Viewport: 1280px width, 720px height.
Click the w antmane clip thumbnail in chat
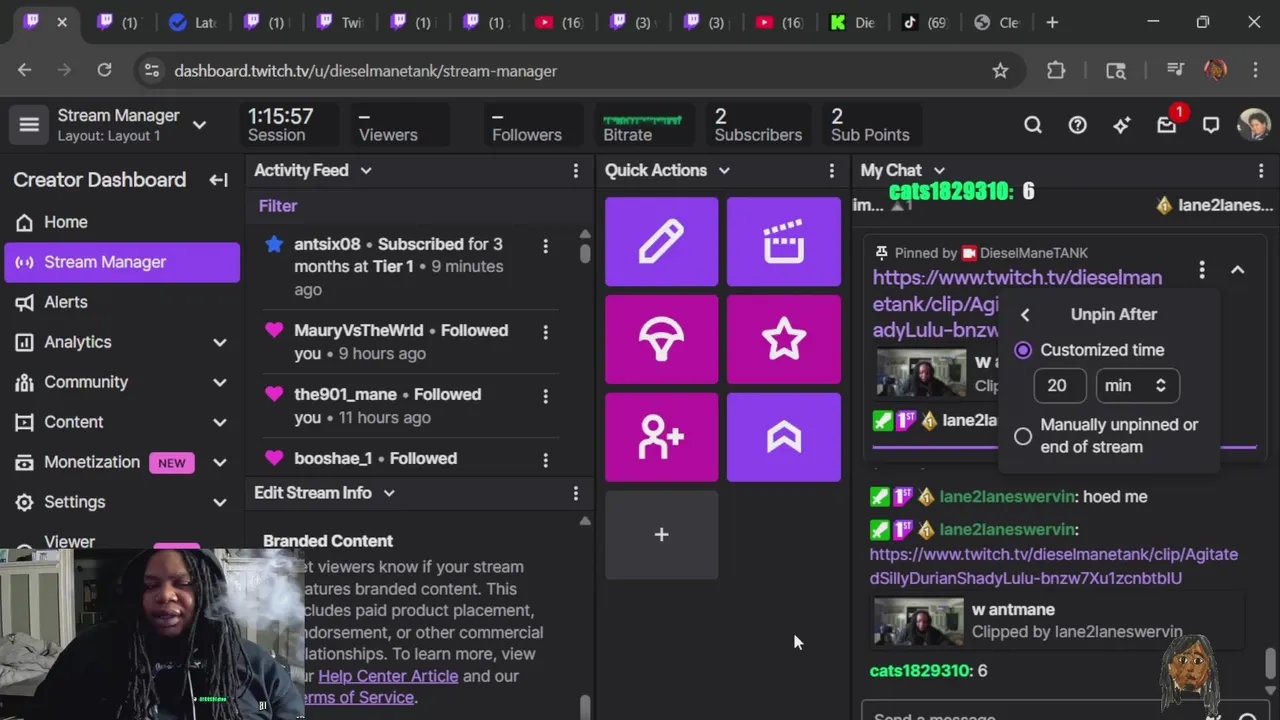[x=918, y=621]
